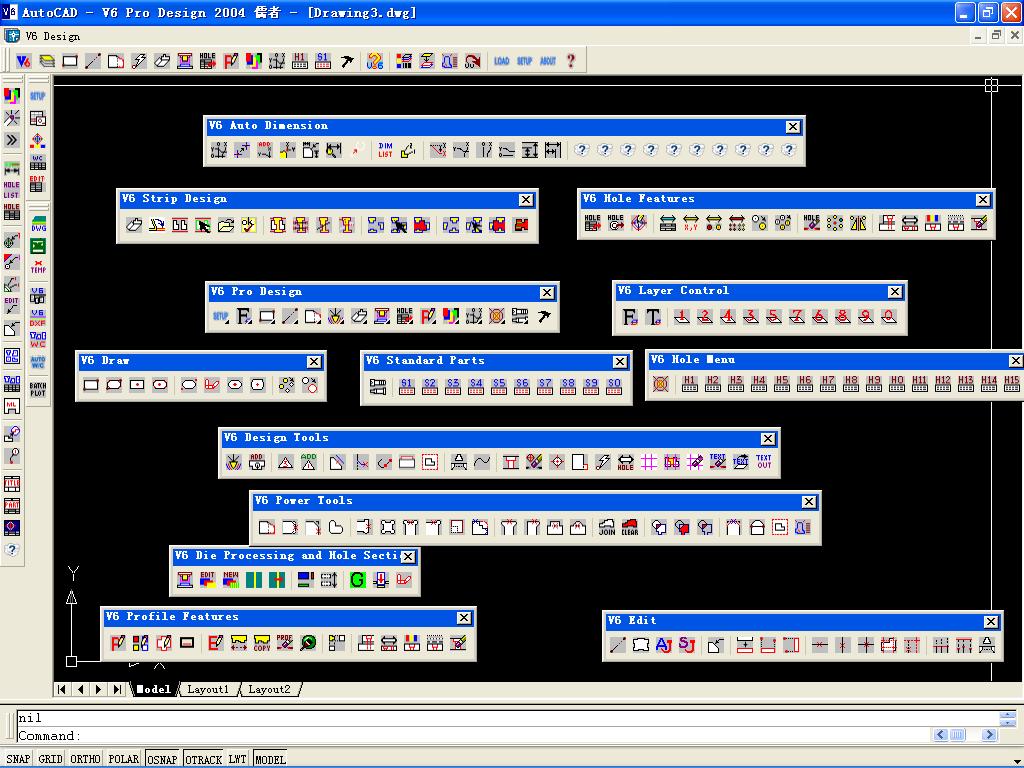The width and height of the screenshot is (1024, 768).
Task: Click the AJ icon in V6 Edit toolbar
Action: (x=664, y=645)
